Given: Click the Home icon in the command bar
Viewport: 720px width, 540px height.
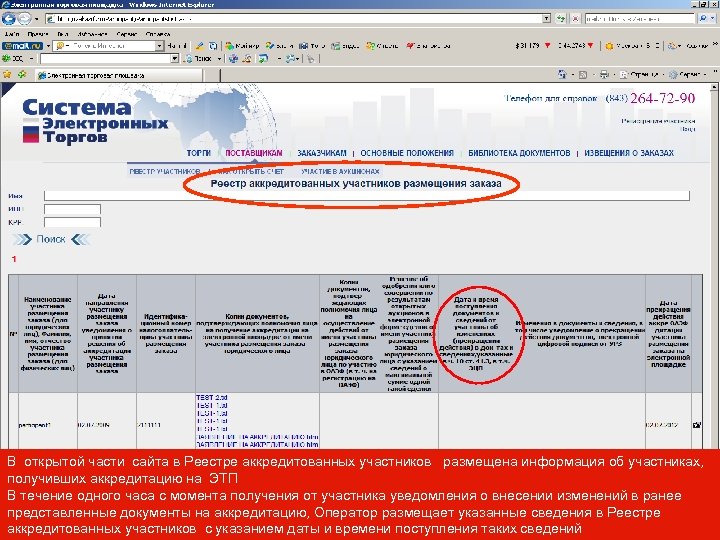Looking at the screenshot, I should point(562,74).
